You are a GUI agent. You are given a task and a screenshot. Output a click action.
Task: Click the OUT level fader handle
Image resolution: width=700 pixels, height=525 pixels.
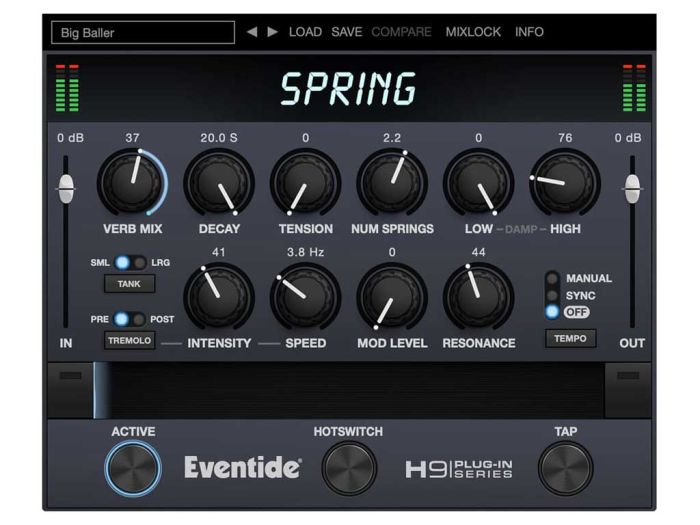click(632, 188)
